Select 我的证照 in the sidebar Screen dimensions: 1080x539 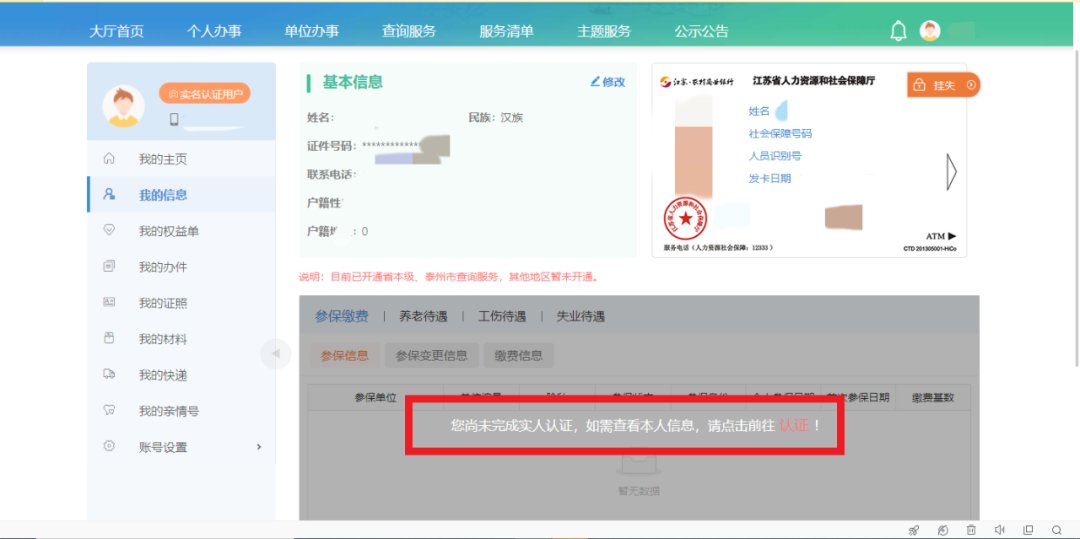pos(162,303)
